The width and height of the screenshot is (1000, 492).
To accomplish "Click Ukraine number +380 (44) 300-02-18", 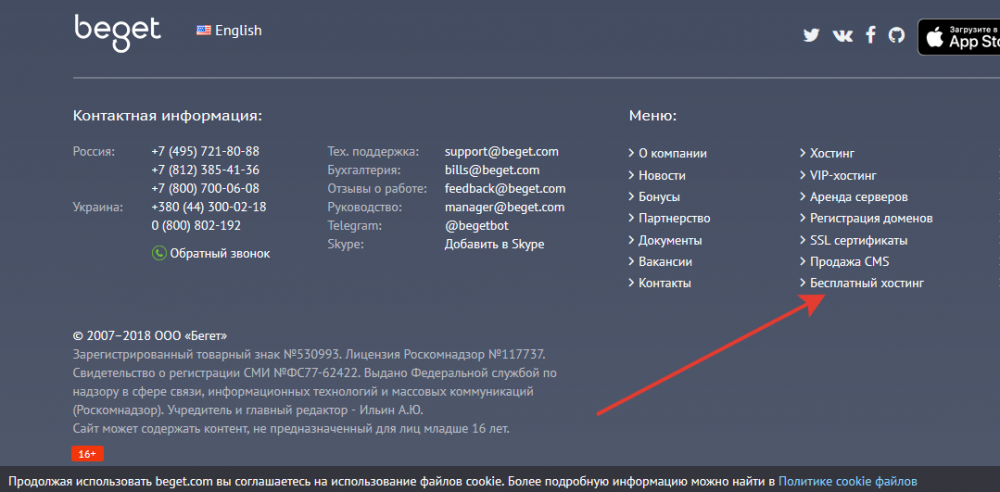I will click(209, 207).
